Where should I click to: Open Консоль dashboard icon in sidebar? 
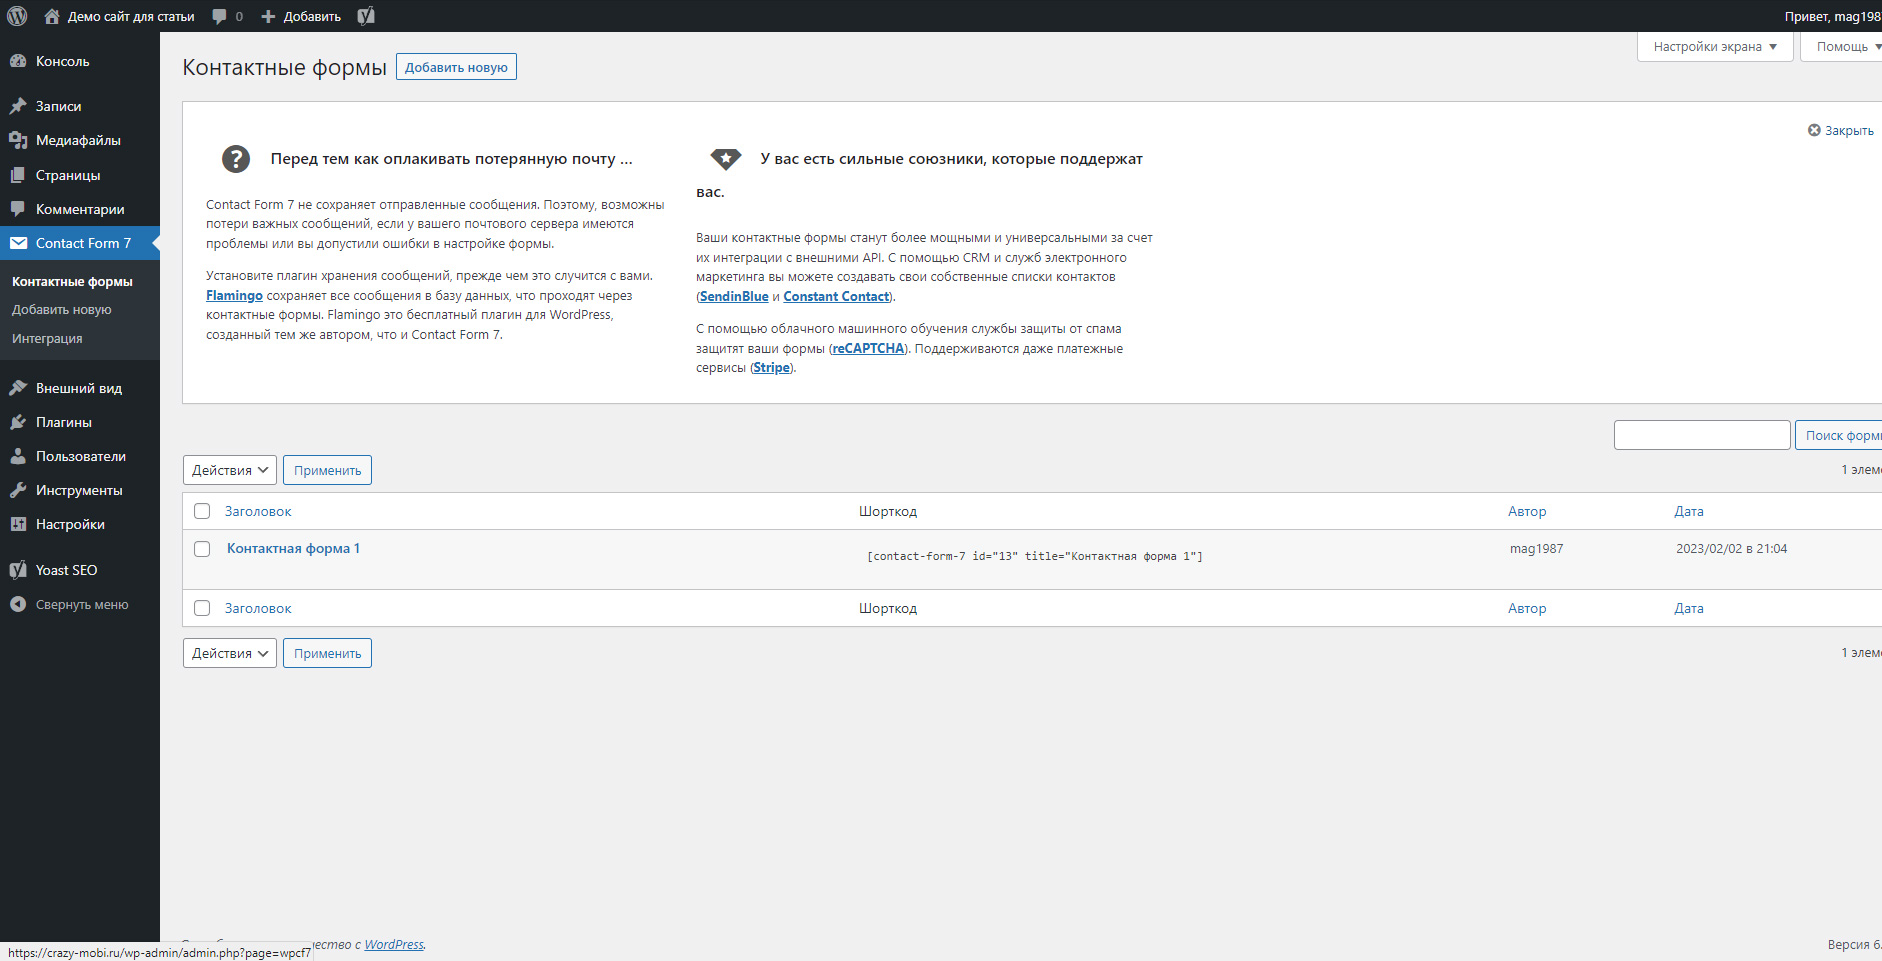[18, 61]
